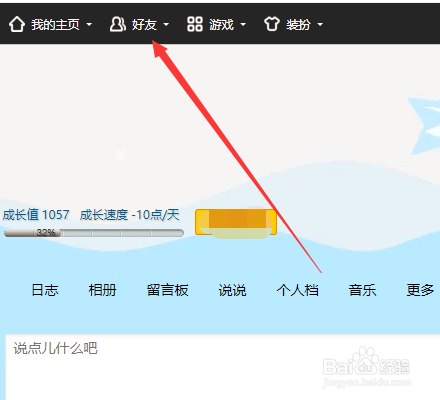This screenshot has height=400, width=440.
Task: Switch to the 相册 tab
Action: click(x=103, y=290)
